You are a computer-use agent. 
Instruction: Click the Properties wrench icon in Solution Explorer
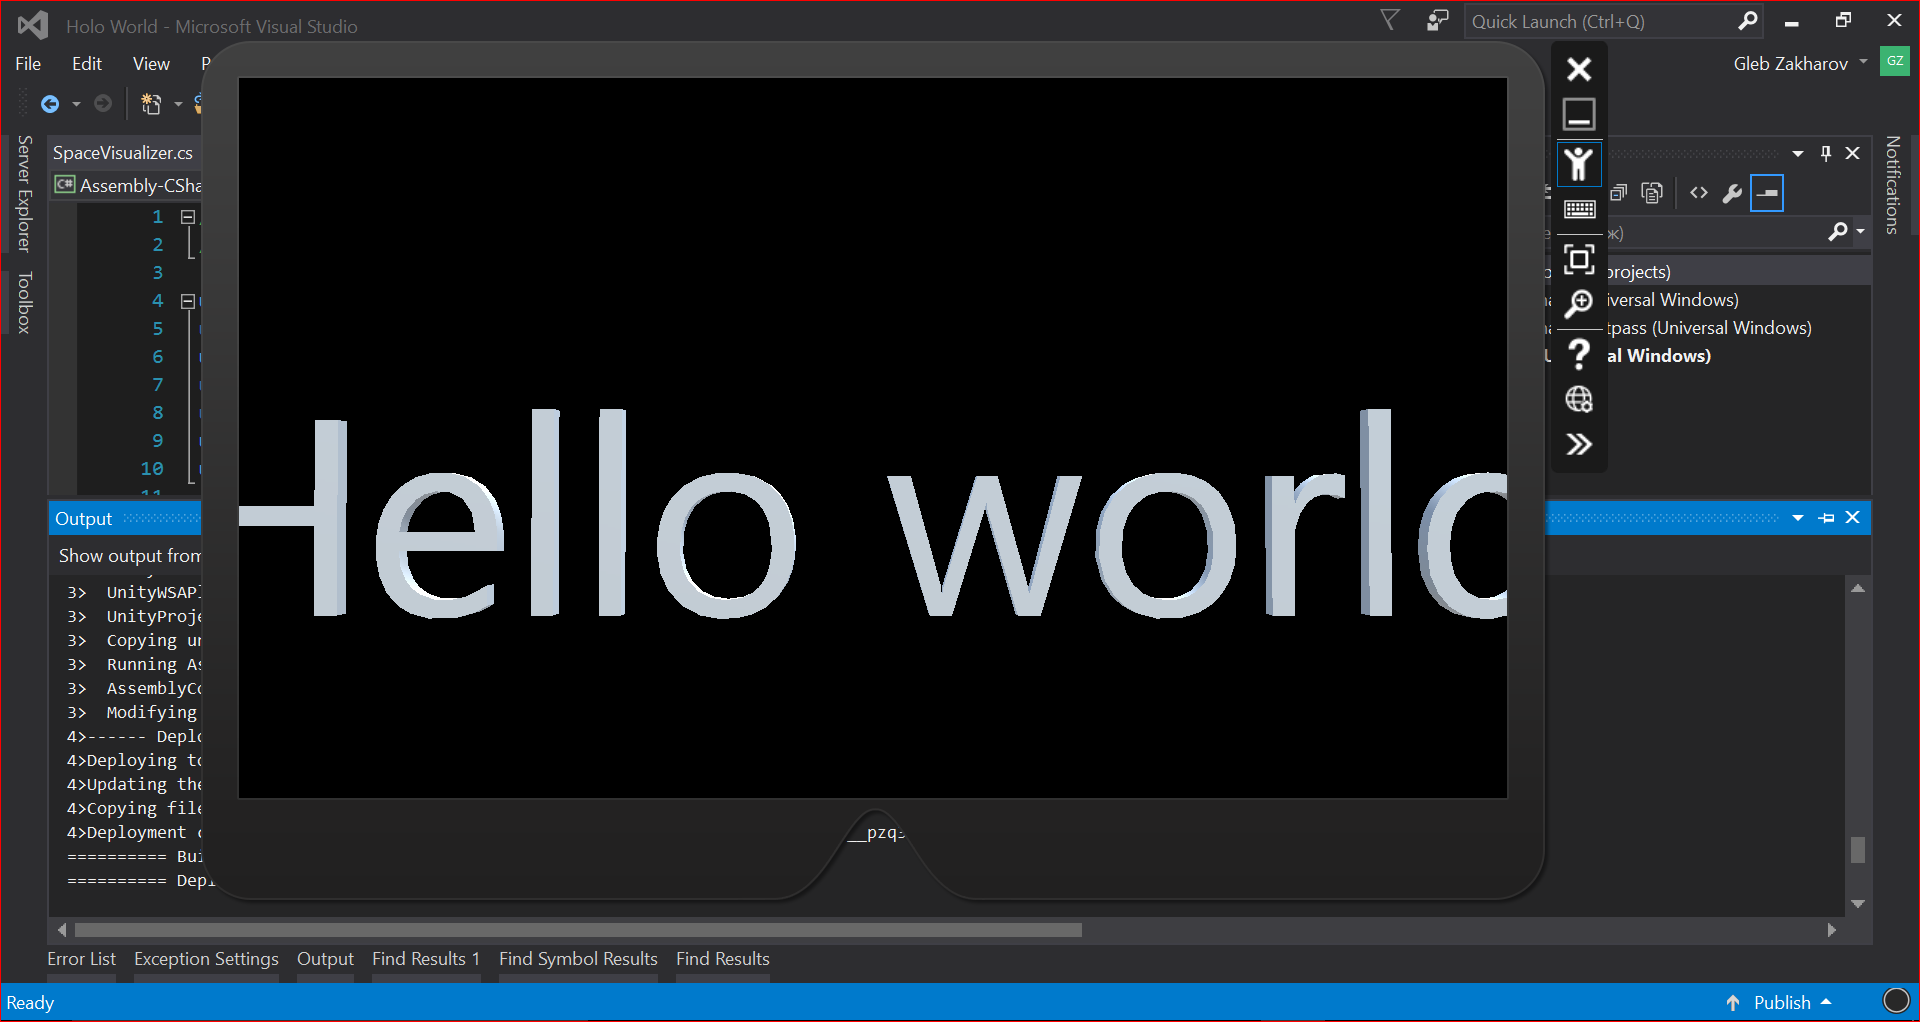pos(1733,193)
